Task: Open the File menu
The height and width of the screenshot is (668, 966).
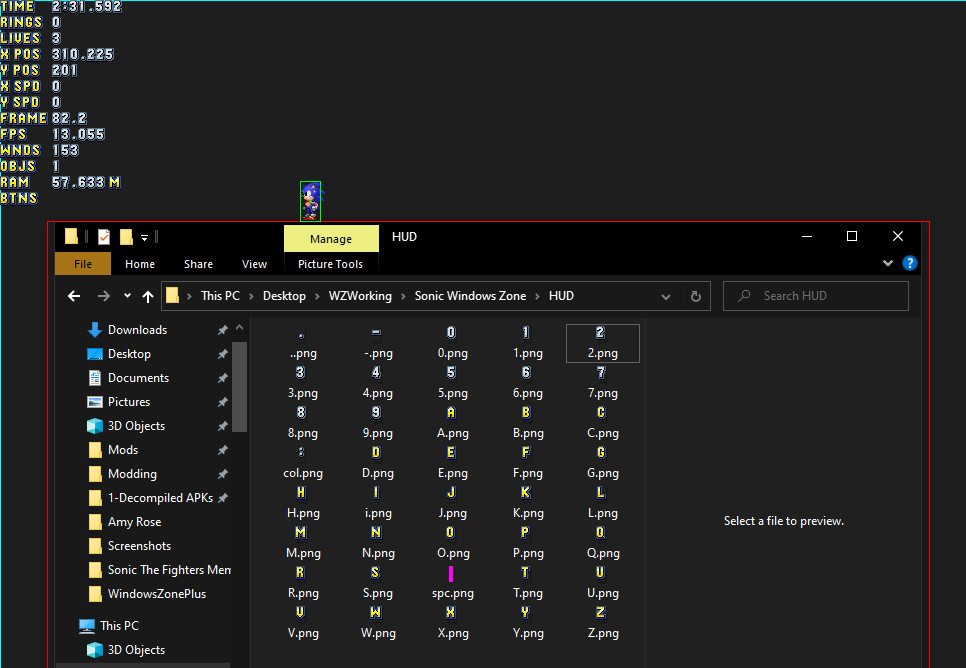Action: click(x=83, y=264)
